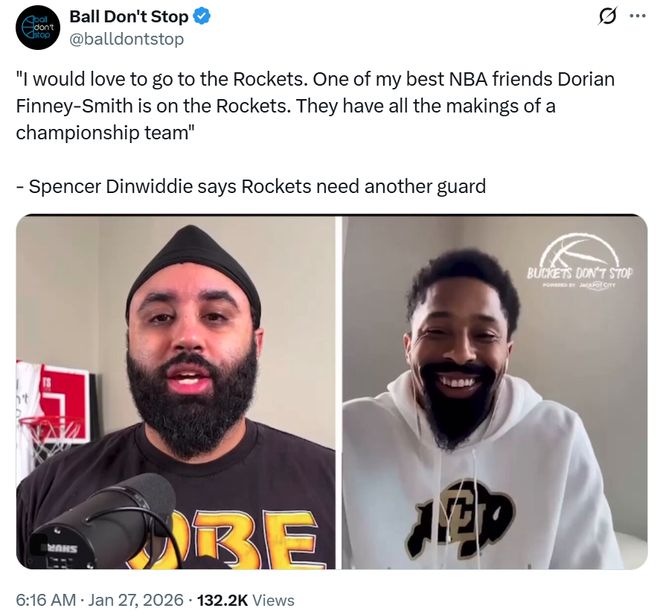Click the tweet quote text body
660x614 pixels.
[x=315, y=106]
